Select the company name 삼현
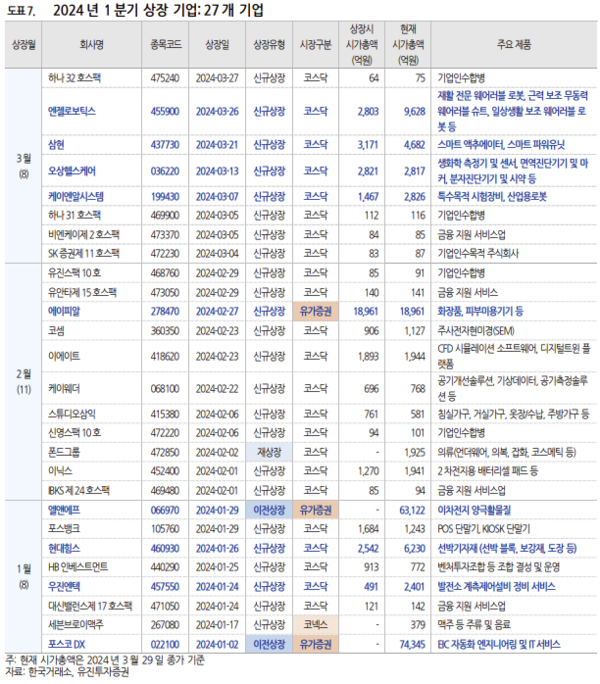This screenshot has height=684, width=600. tap(56, 145)
